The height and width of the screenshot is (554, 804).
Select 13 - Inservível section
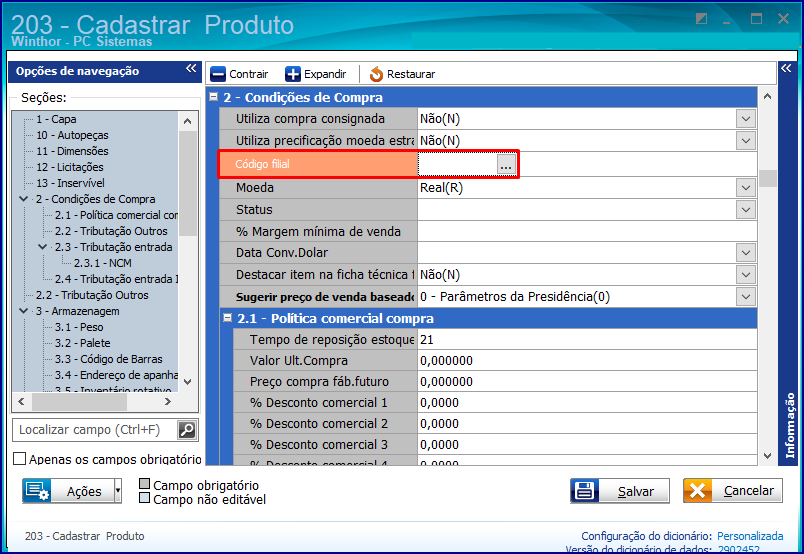[70, 183]
